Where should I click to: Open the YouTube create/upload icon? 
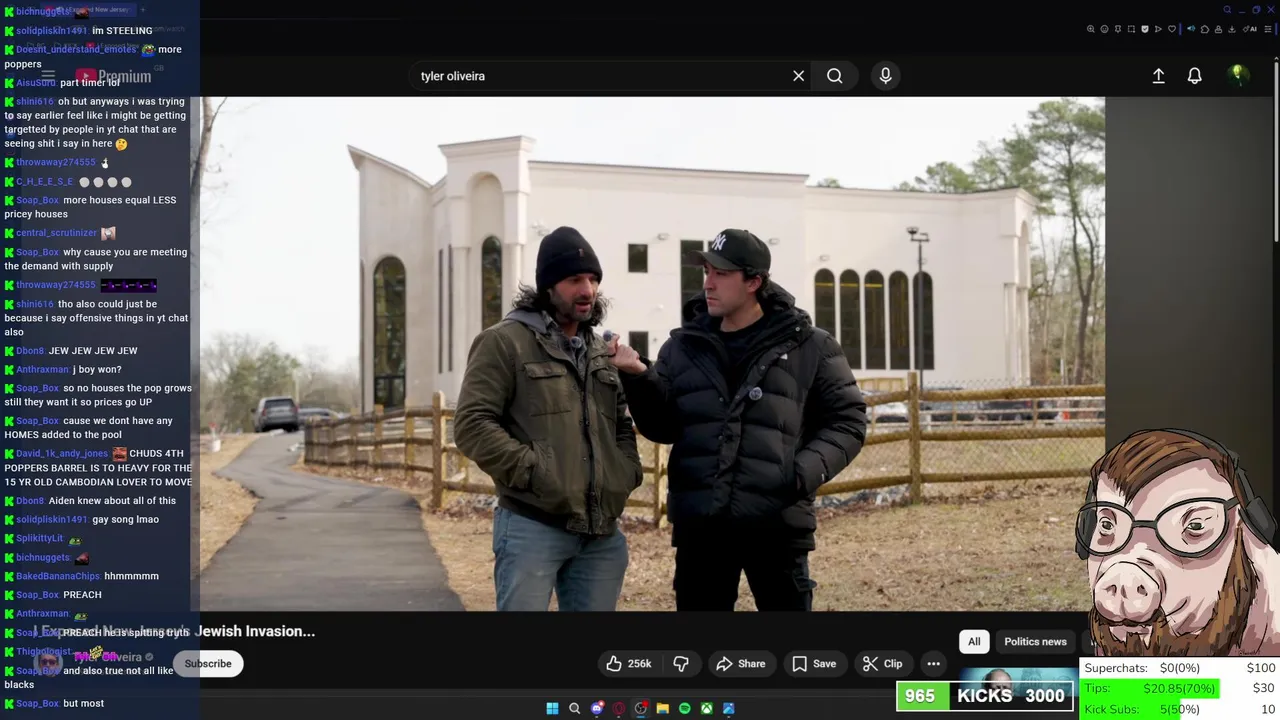click(x=1158, y=76)
